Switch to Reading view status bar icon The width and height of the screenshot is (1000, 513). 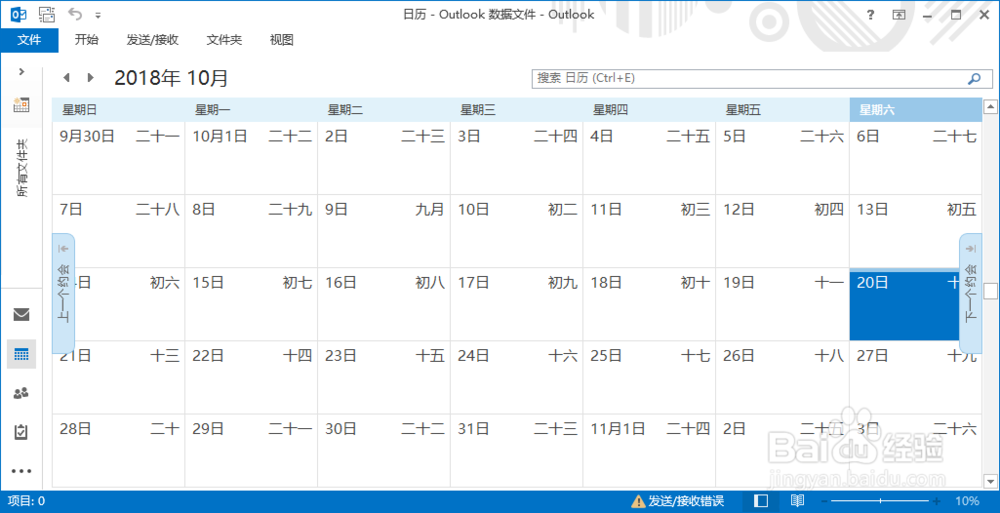[x=797, y=501]
